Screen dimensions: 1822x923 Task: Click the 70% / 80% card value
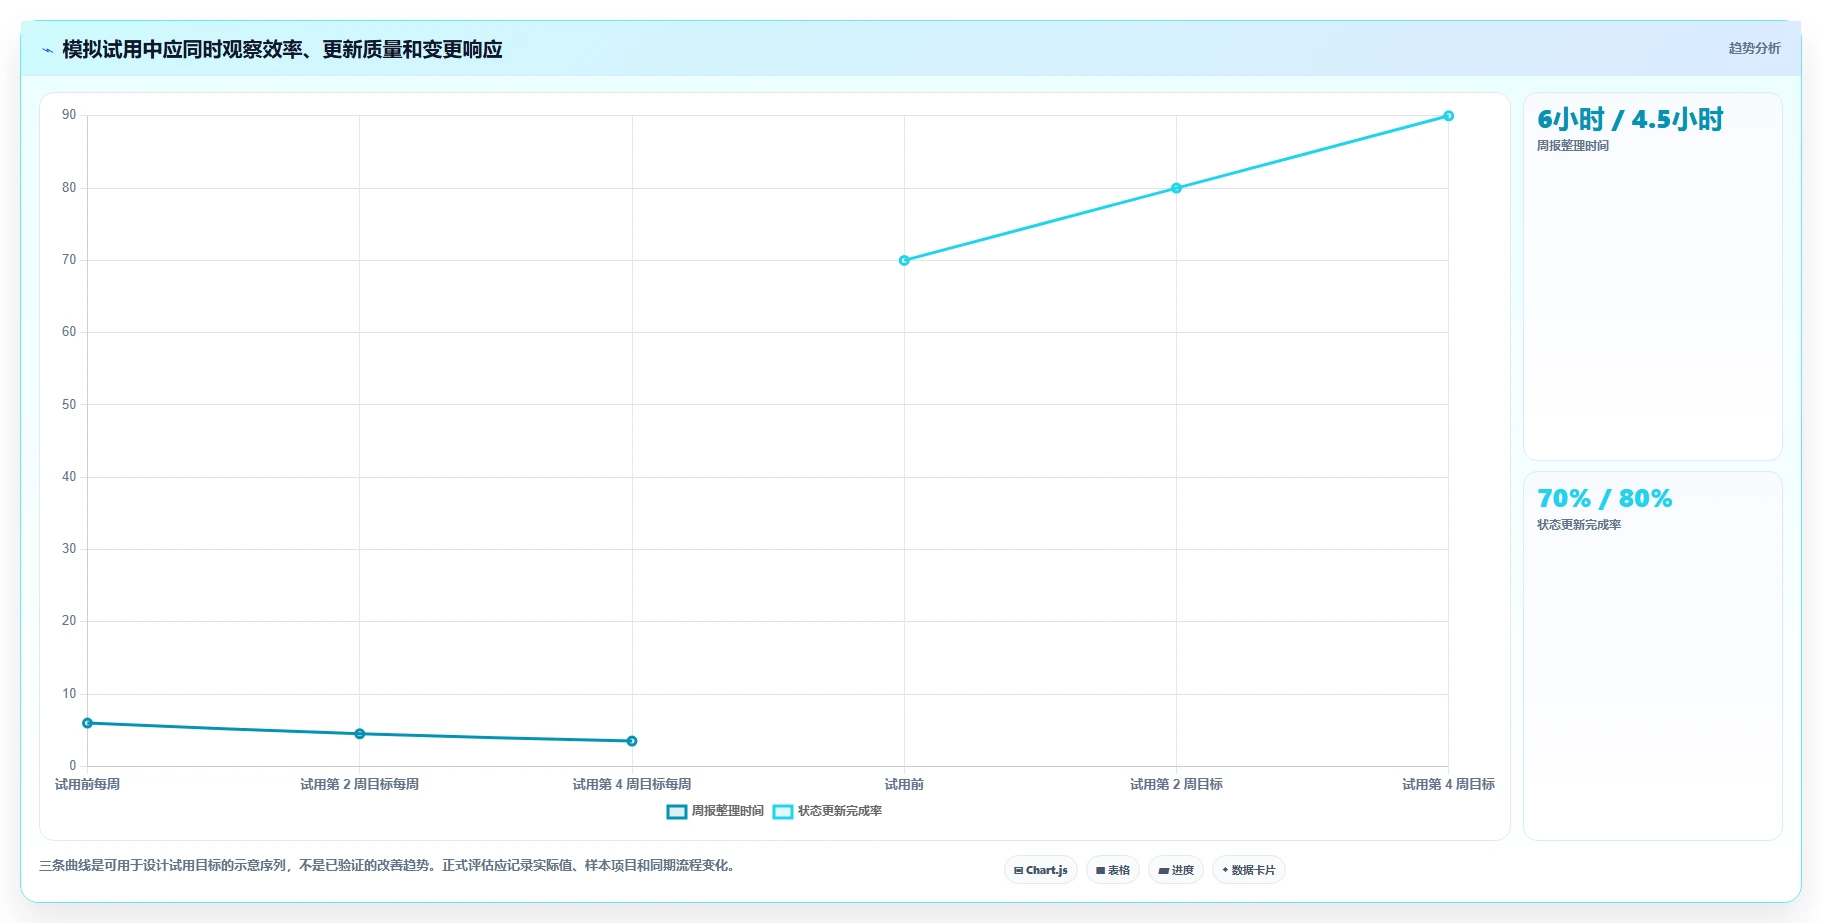point(1604,499)
